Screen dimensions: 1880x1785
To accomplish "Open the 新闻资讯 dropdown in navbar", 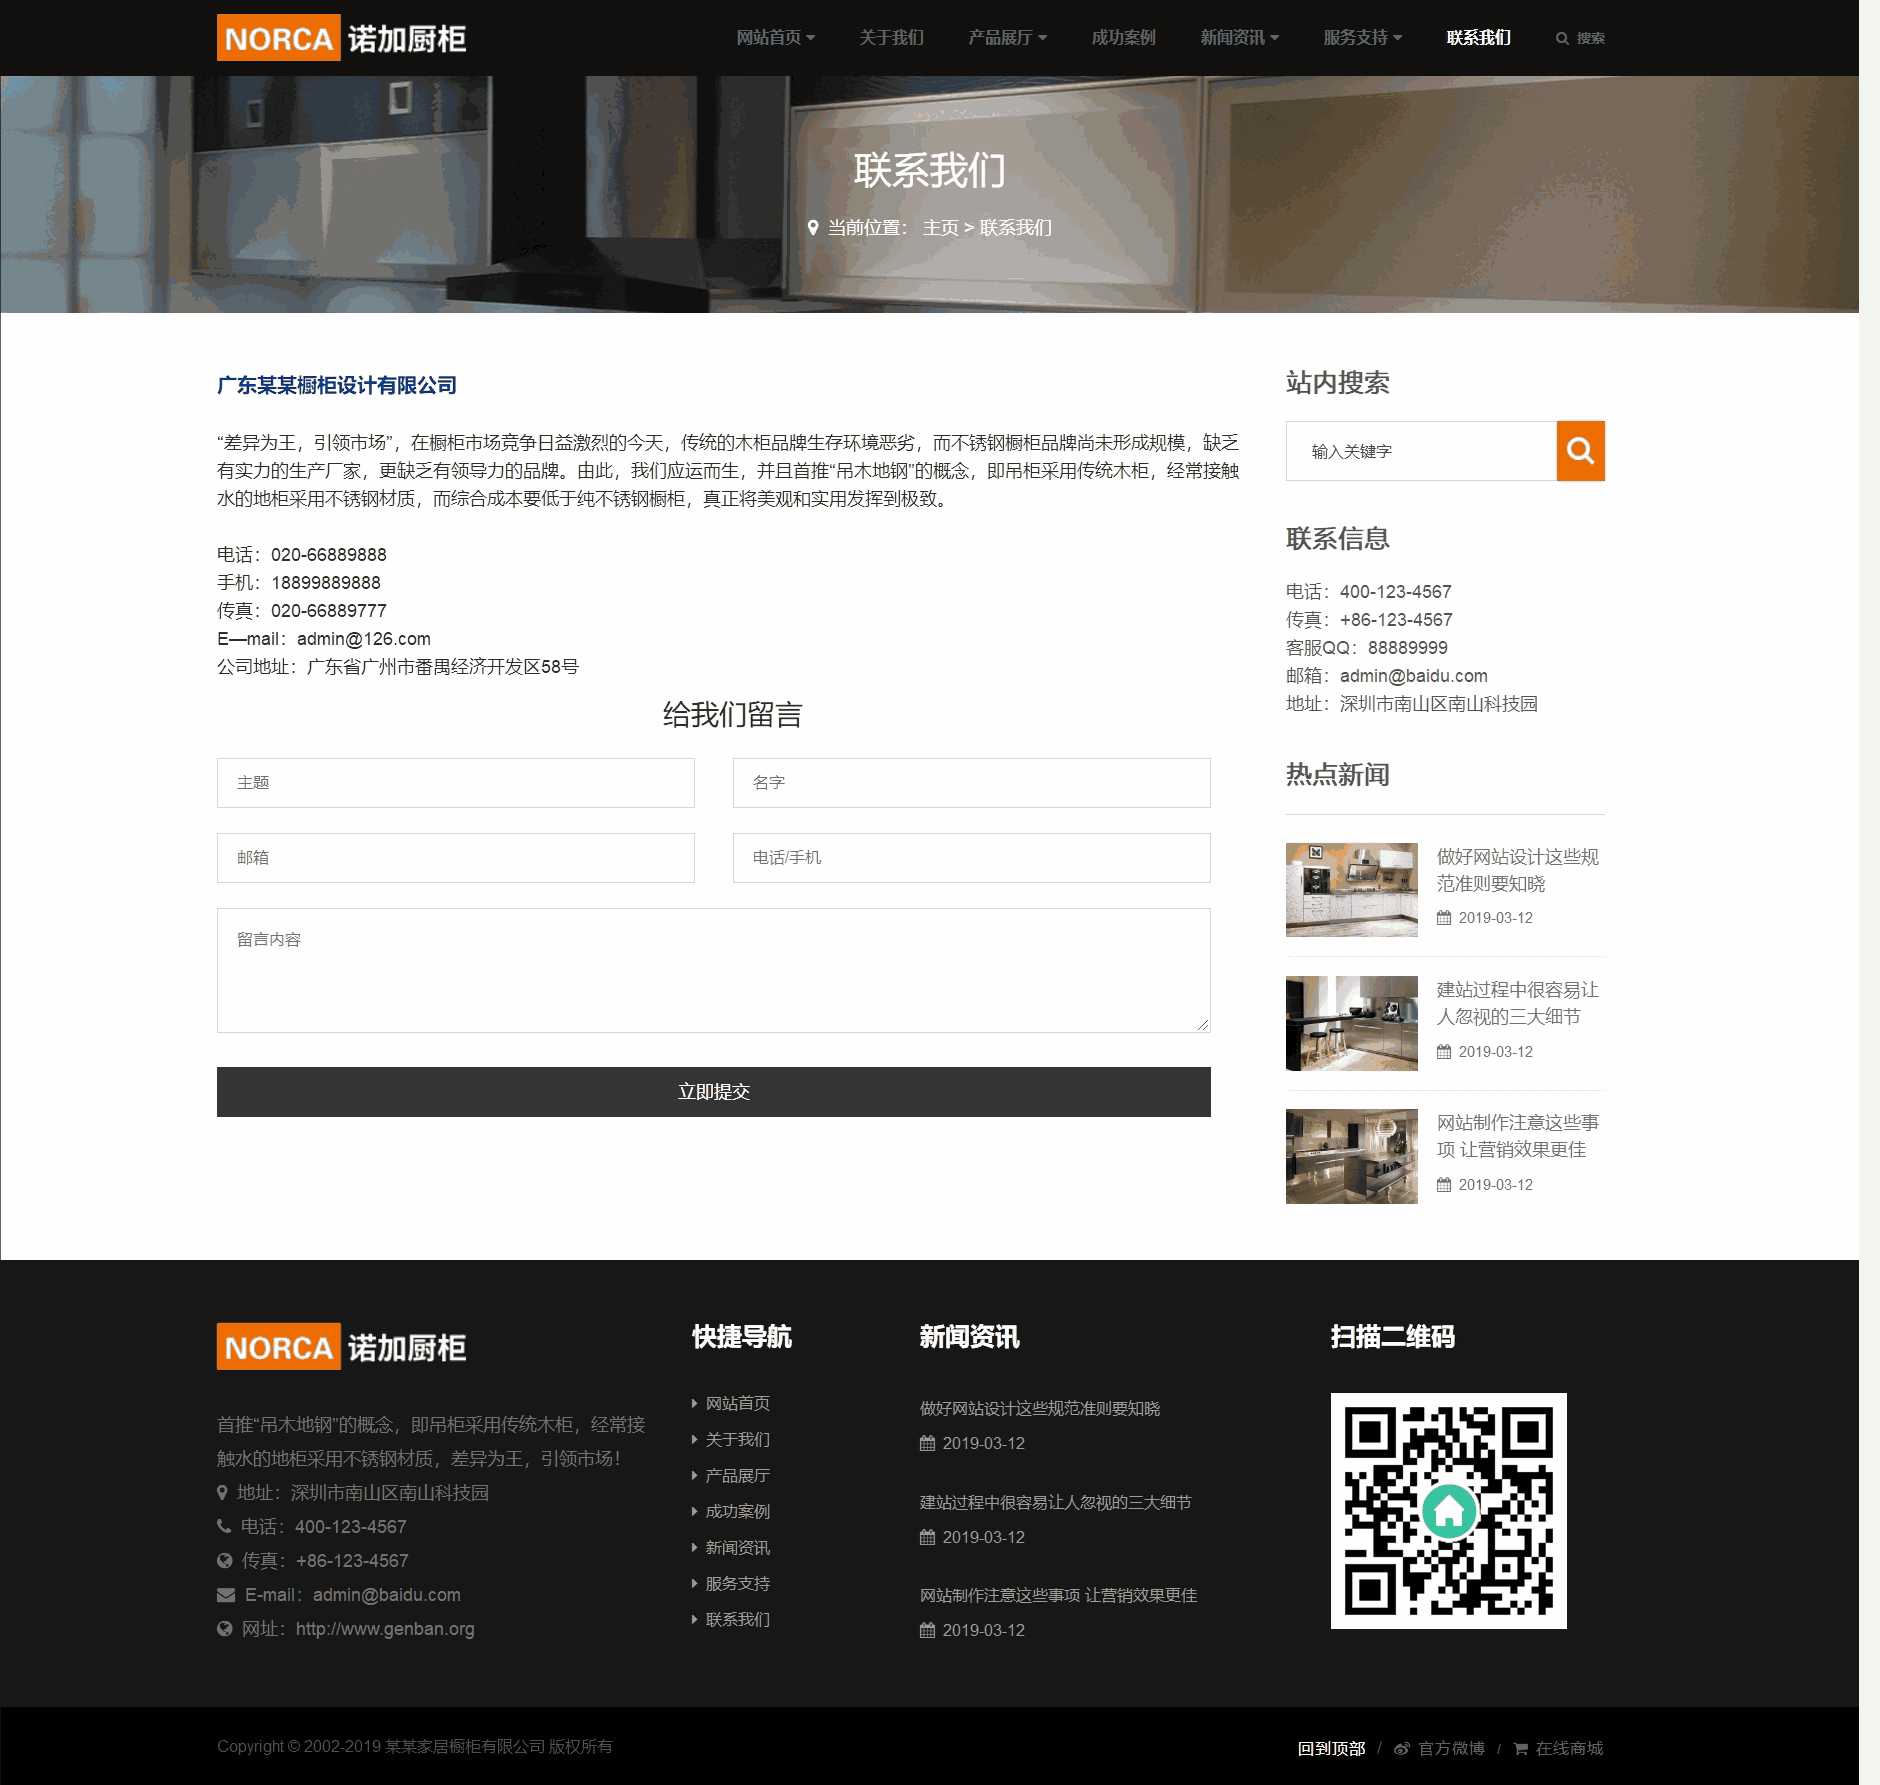I will pyautogui.click(x=1239, y=38).
